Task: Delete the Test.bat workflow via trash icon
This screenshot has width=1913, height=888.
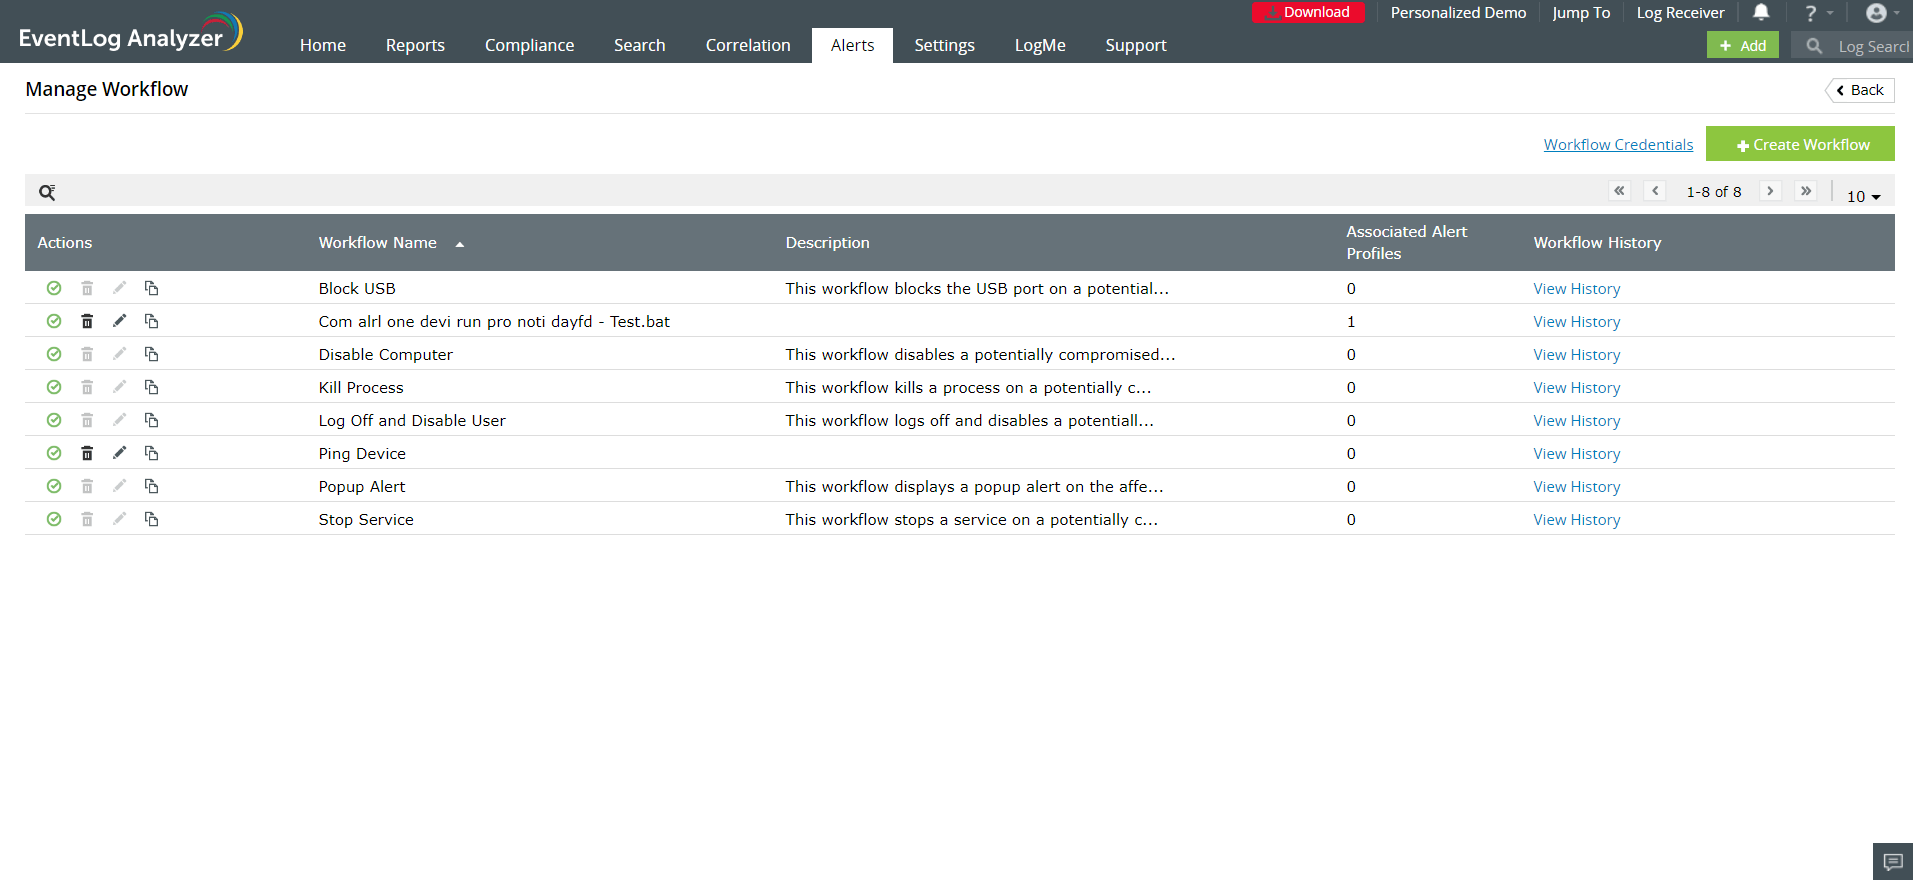Action: coord(87,321)
